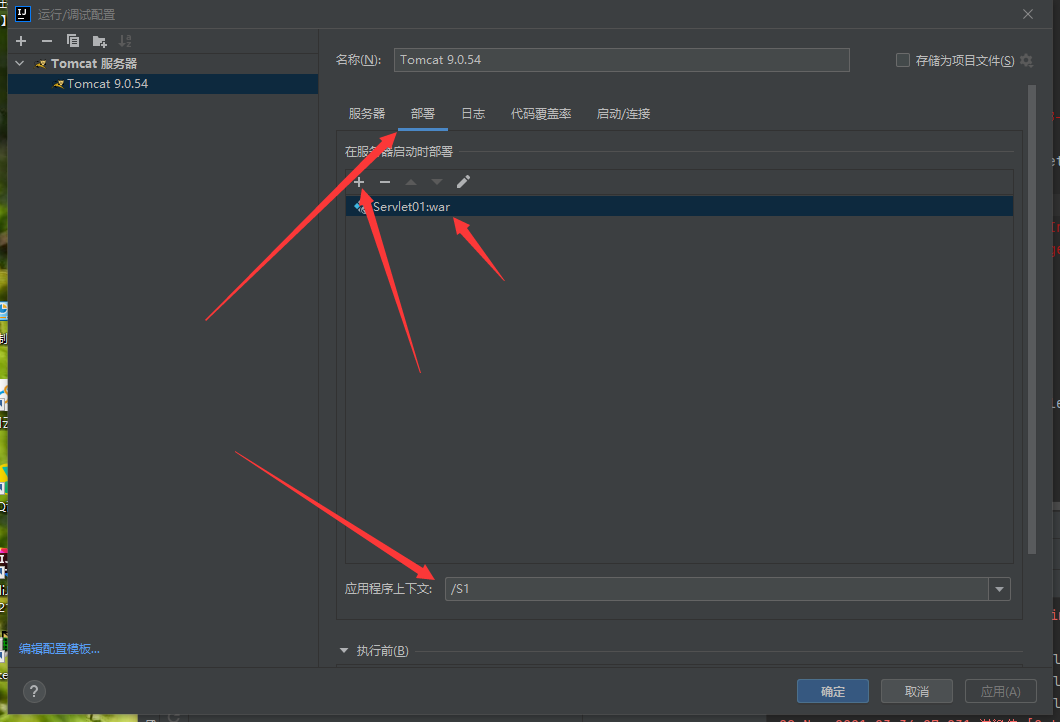Viewport: 1060px width, 722px height.
Task: Close the 运行/调试配置 dialog
Action: pyautogui.click(x=1028, y=14)
